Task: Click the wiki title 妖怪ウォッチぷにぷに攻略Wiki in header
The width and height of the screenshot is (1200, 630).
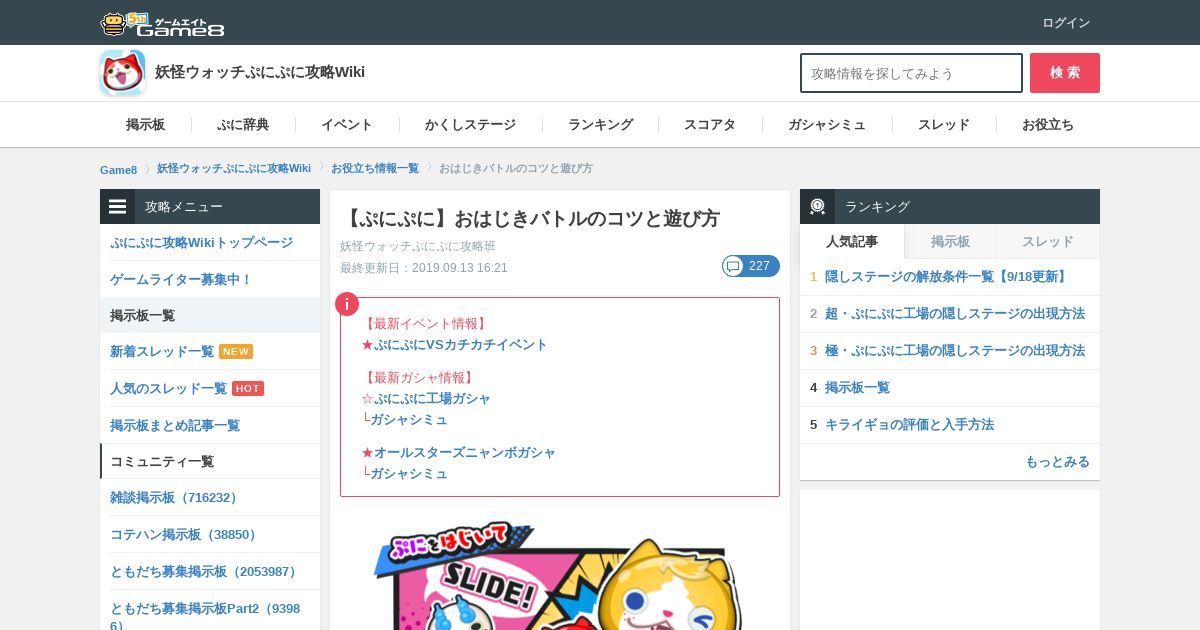Action: click(x=260, y=72)
